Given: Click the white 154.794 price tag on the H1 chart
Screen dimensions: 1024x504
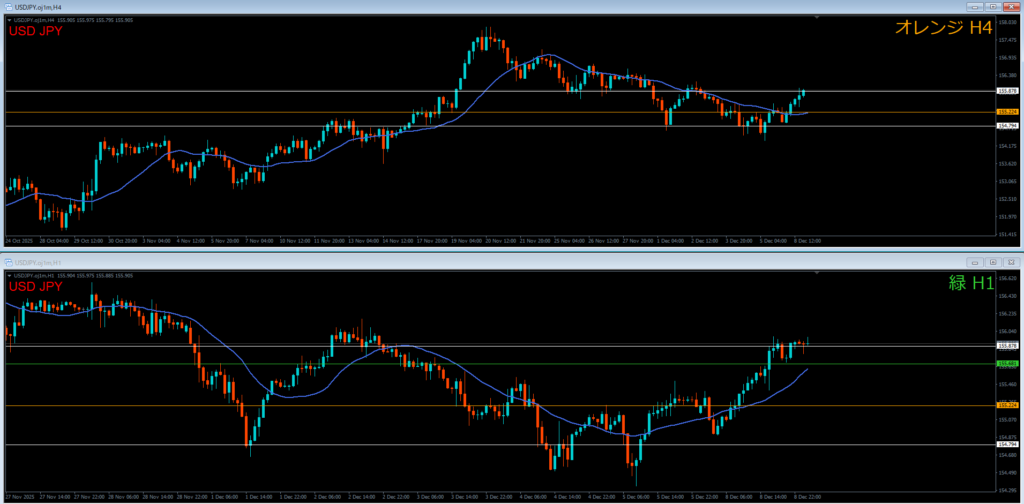Looking at the screenshot, I should [1007, 444].
